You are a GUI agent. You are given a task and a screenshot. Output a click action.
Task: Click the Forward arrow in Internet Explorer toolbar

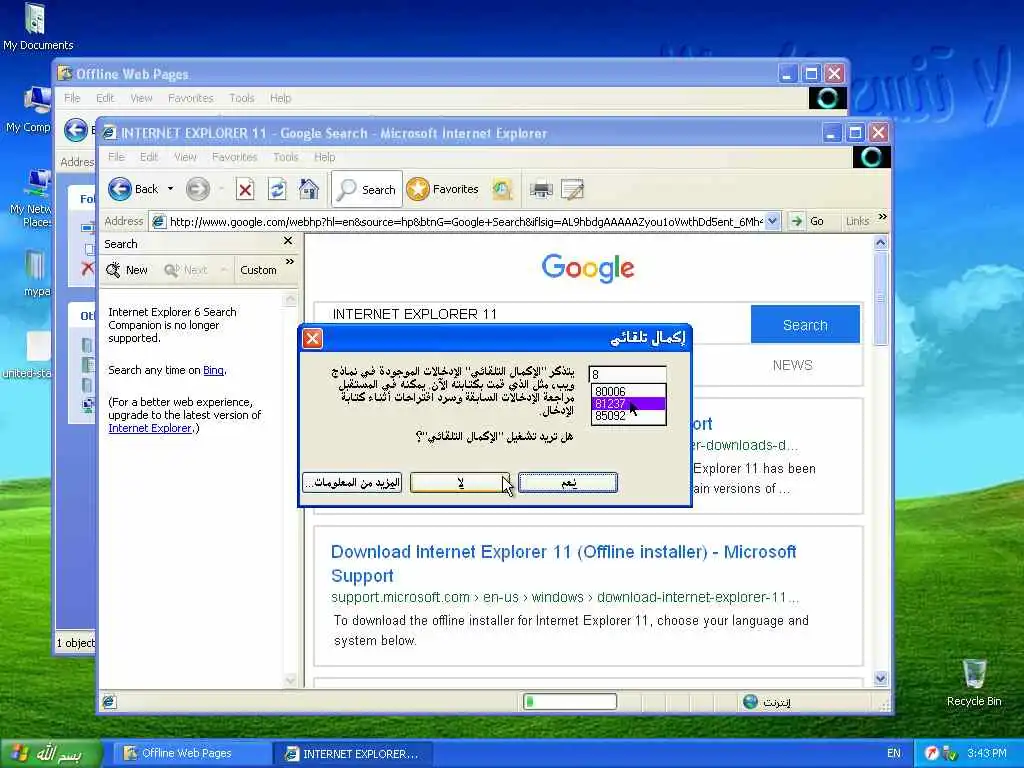198,189
